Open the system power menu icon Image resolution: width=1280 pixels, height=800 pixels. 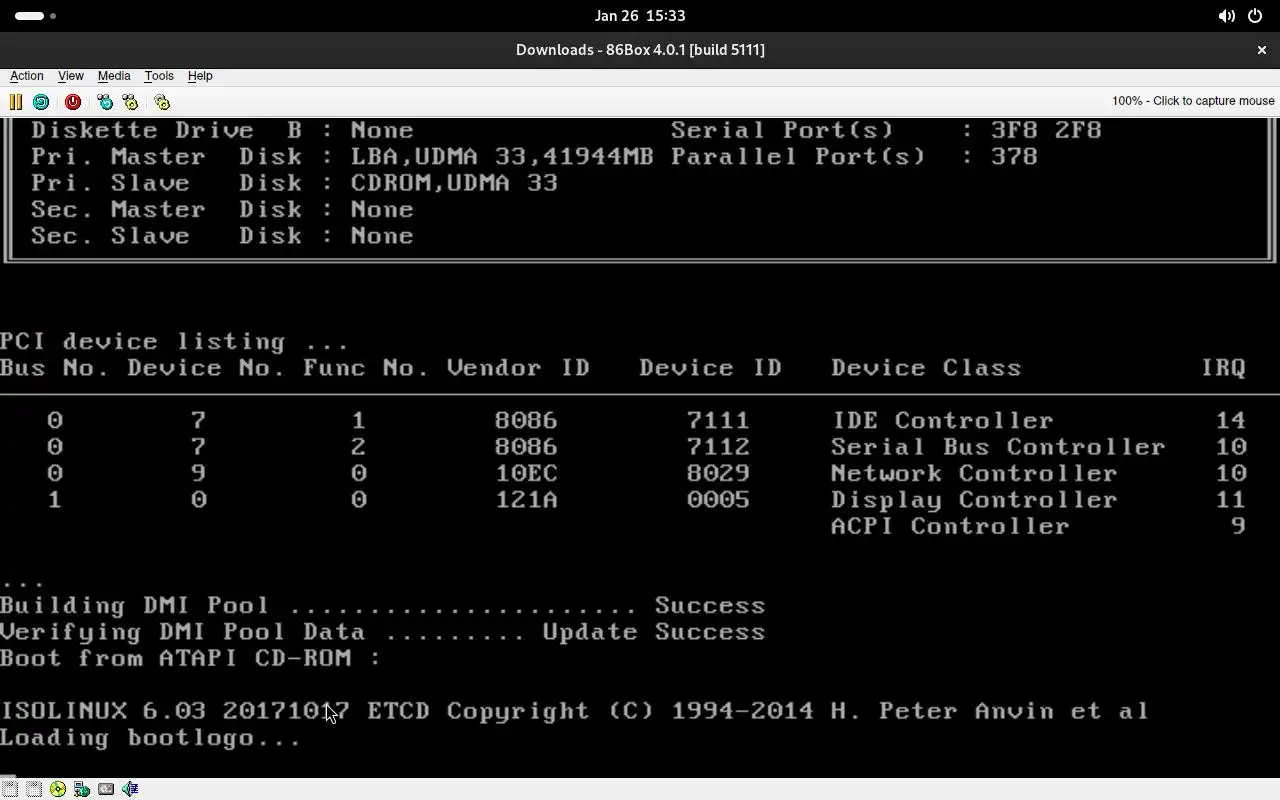click(x=1254, y=16)
